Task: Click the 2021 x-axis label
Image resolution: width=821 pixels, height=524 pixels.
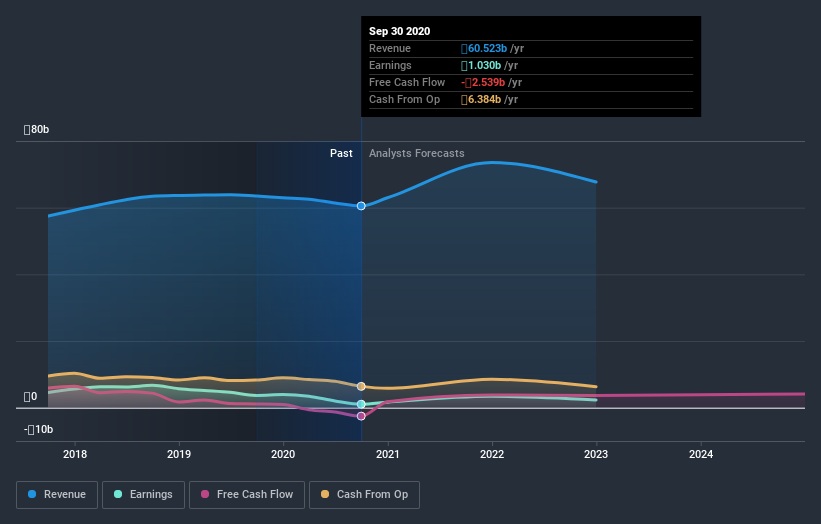Action: pos(387,454)
